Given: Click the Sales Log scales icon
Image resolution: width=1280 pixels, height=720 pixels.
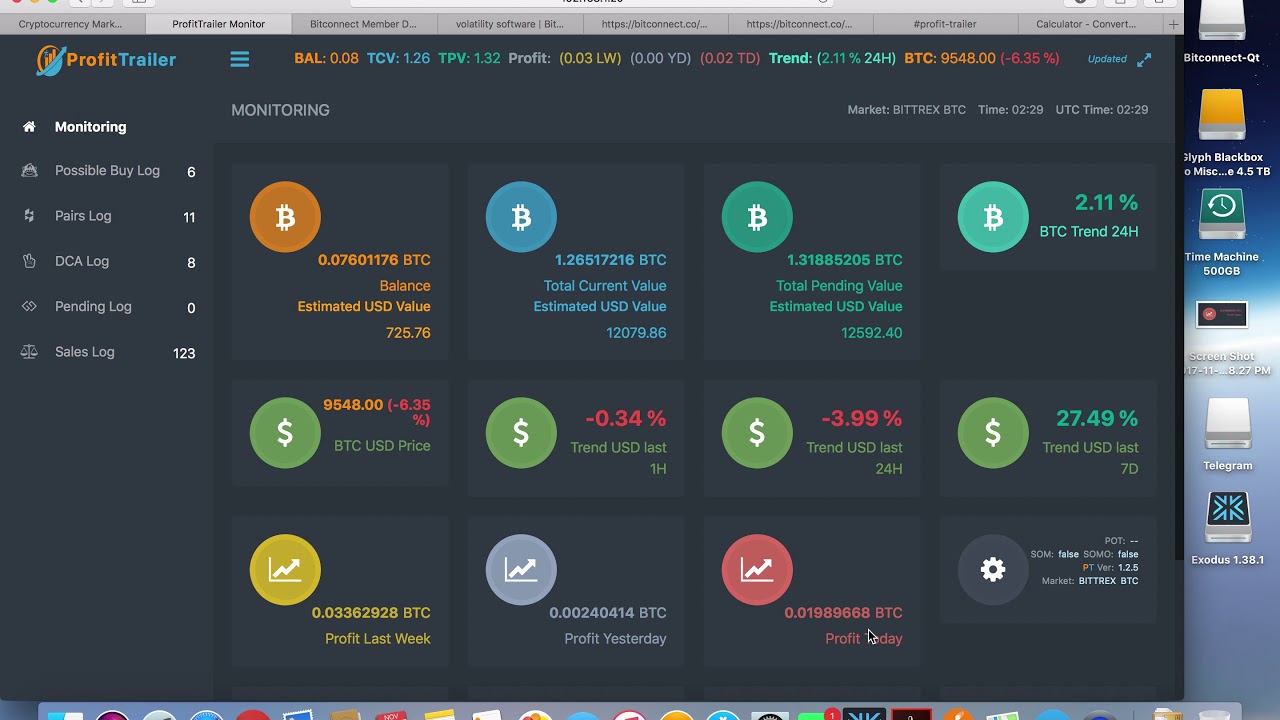Looking at the screenshot, I should tap(29, 352).
